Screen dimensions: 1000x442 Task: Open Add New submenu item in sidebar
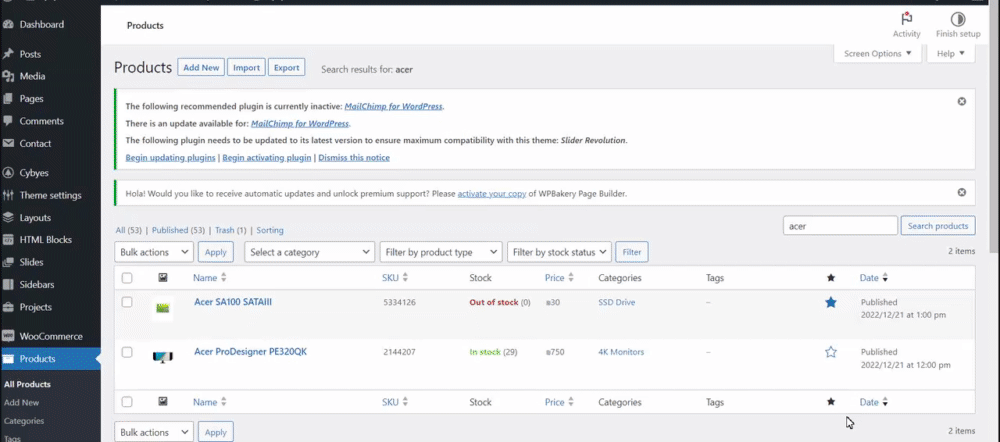(x=21, y=402)
